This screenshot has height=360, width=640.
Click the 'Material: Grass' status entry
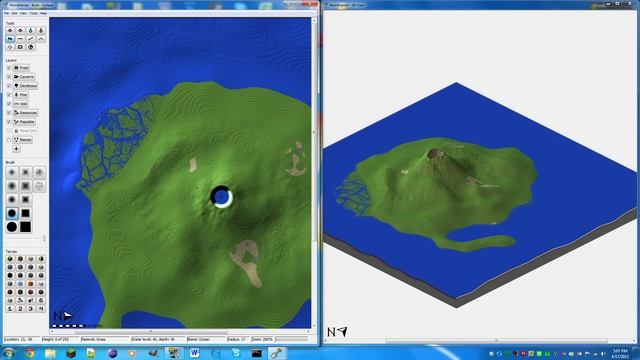click(92, 339)
